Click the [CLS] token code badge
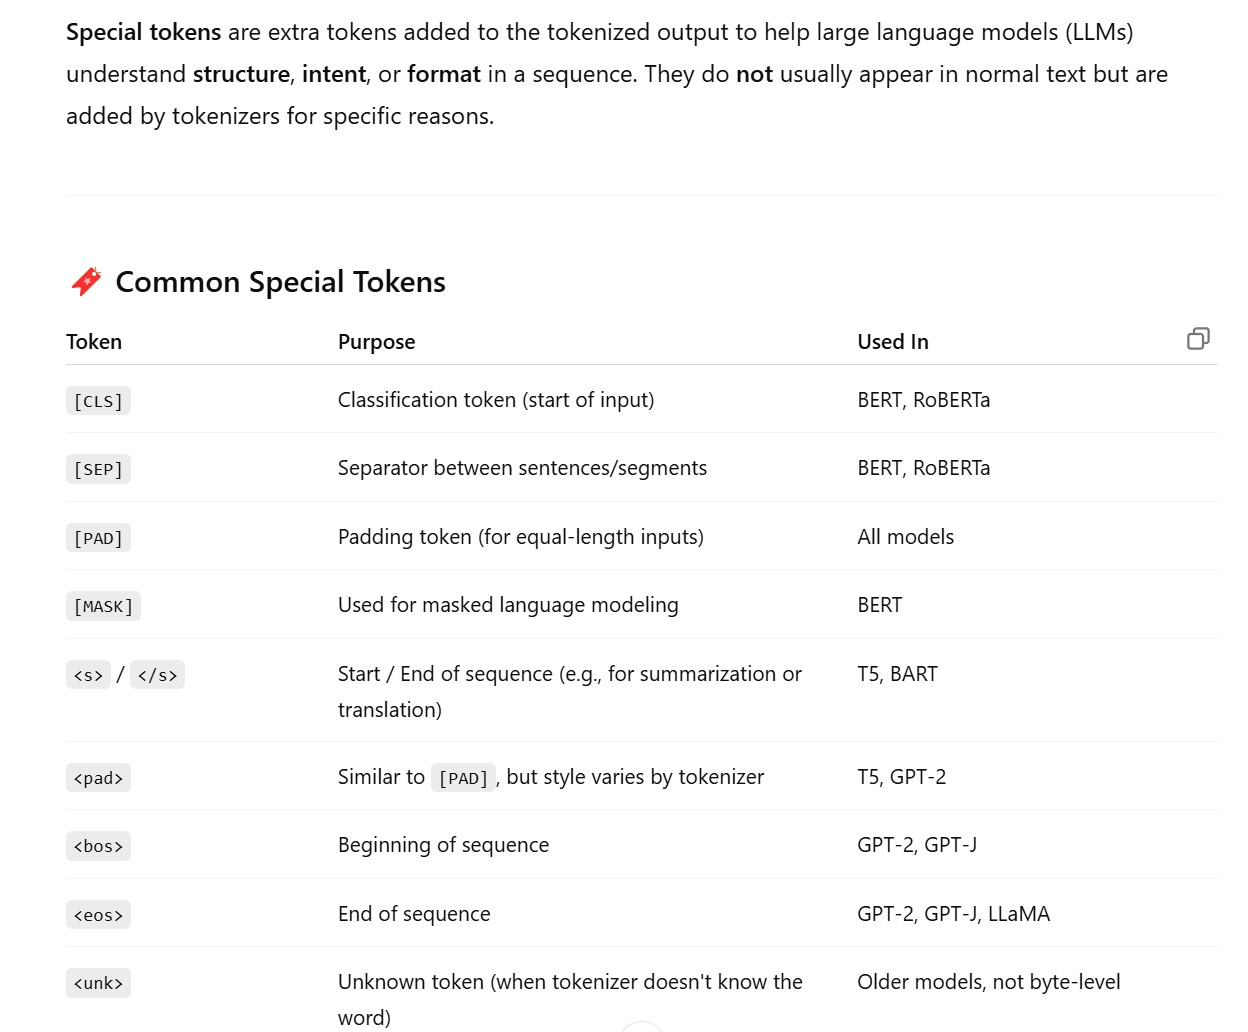This screenshot has height=1032, width=1248. (x=98, y=401)
